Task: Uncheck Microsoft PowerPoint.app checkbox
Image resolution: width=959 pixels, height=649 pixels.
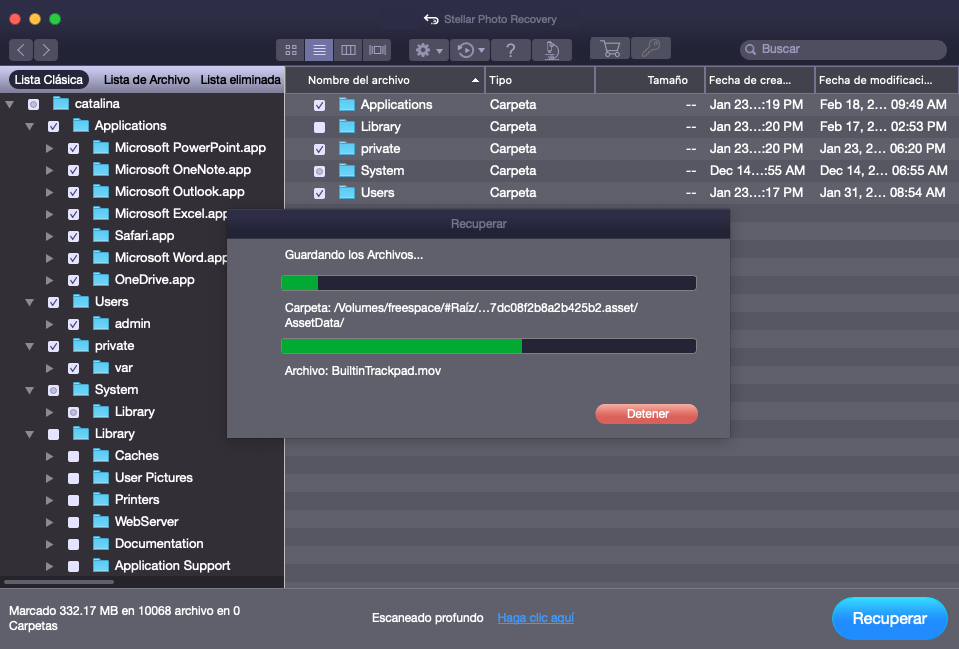Action: 73,148
